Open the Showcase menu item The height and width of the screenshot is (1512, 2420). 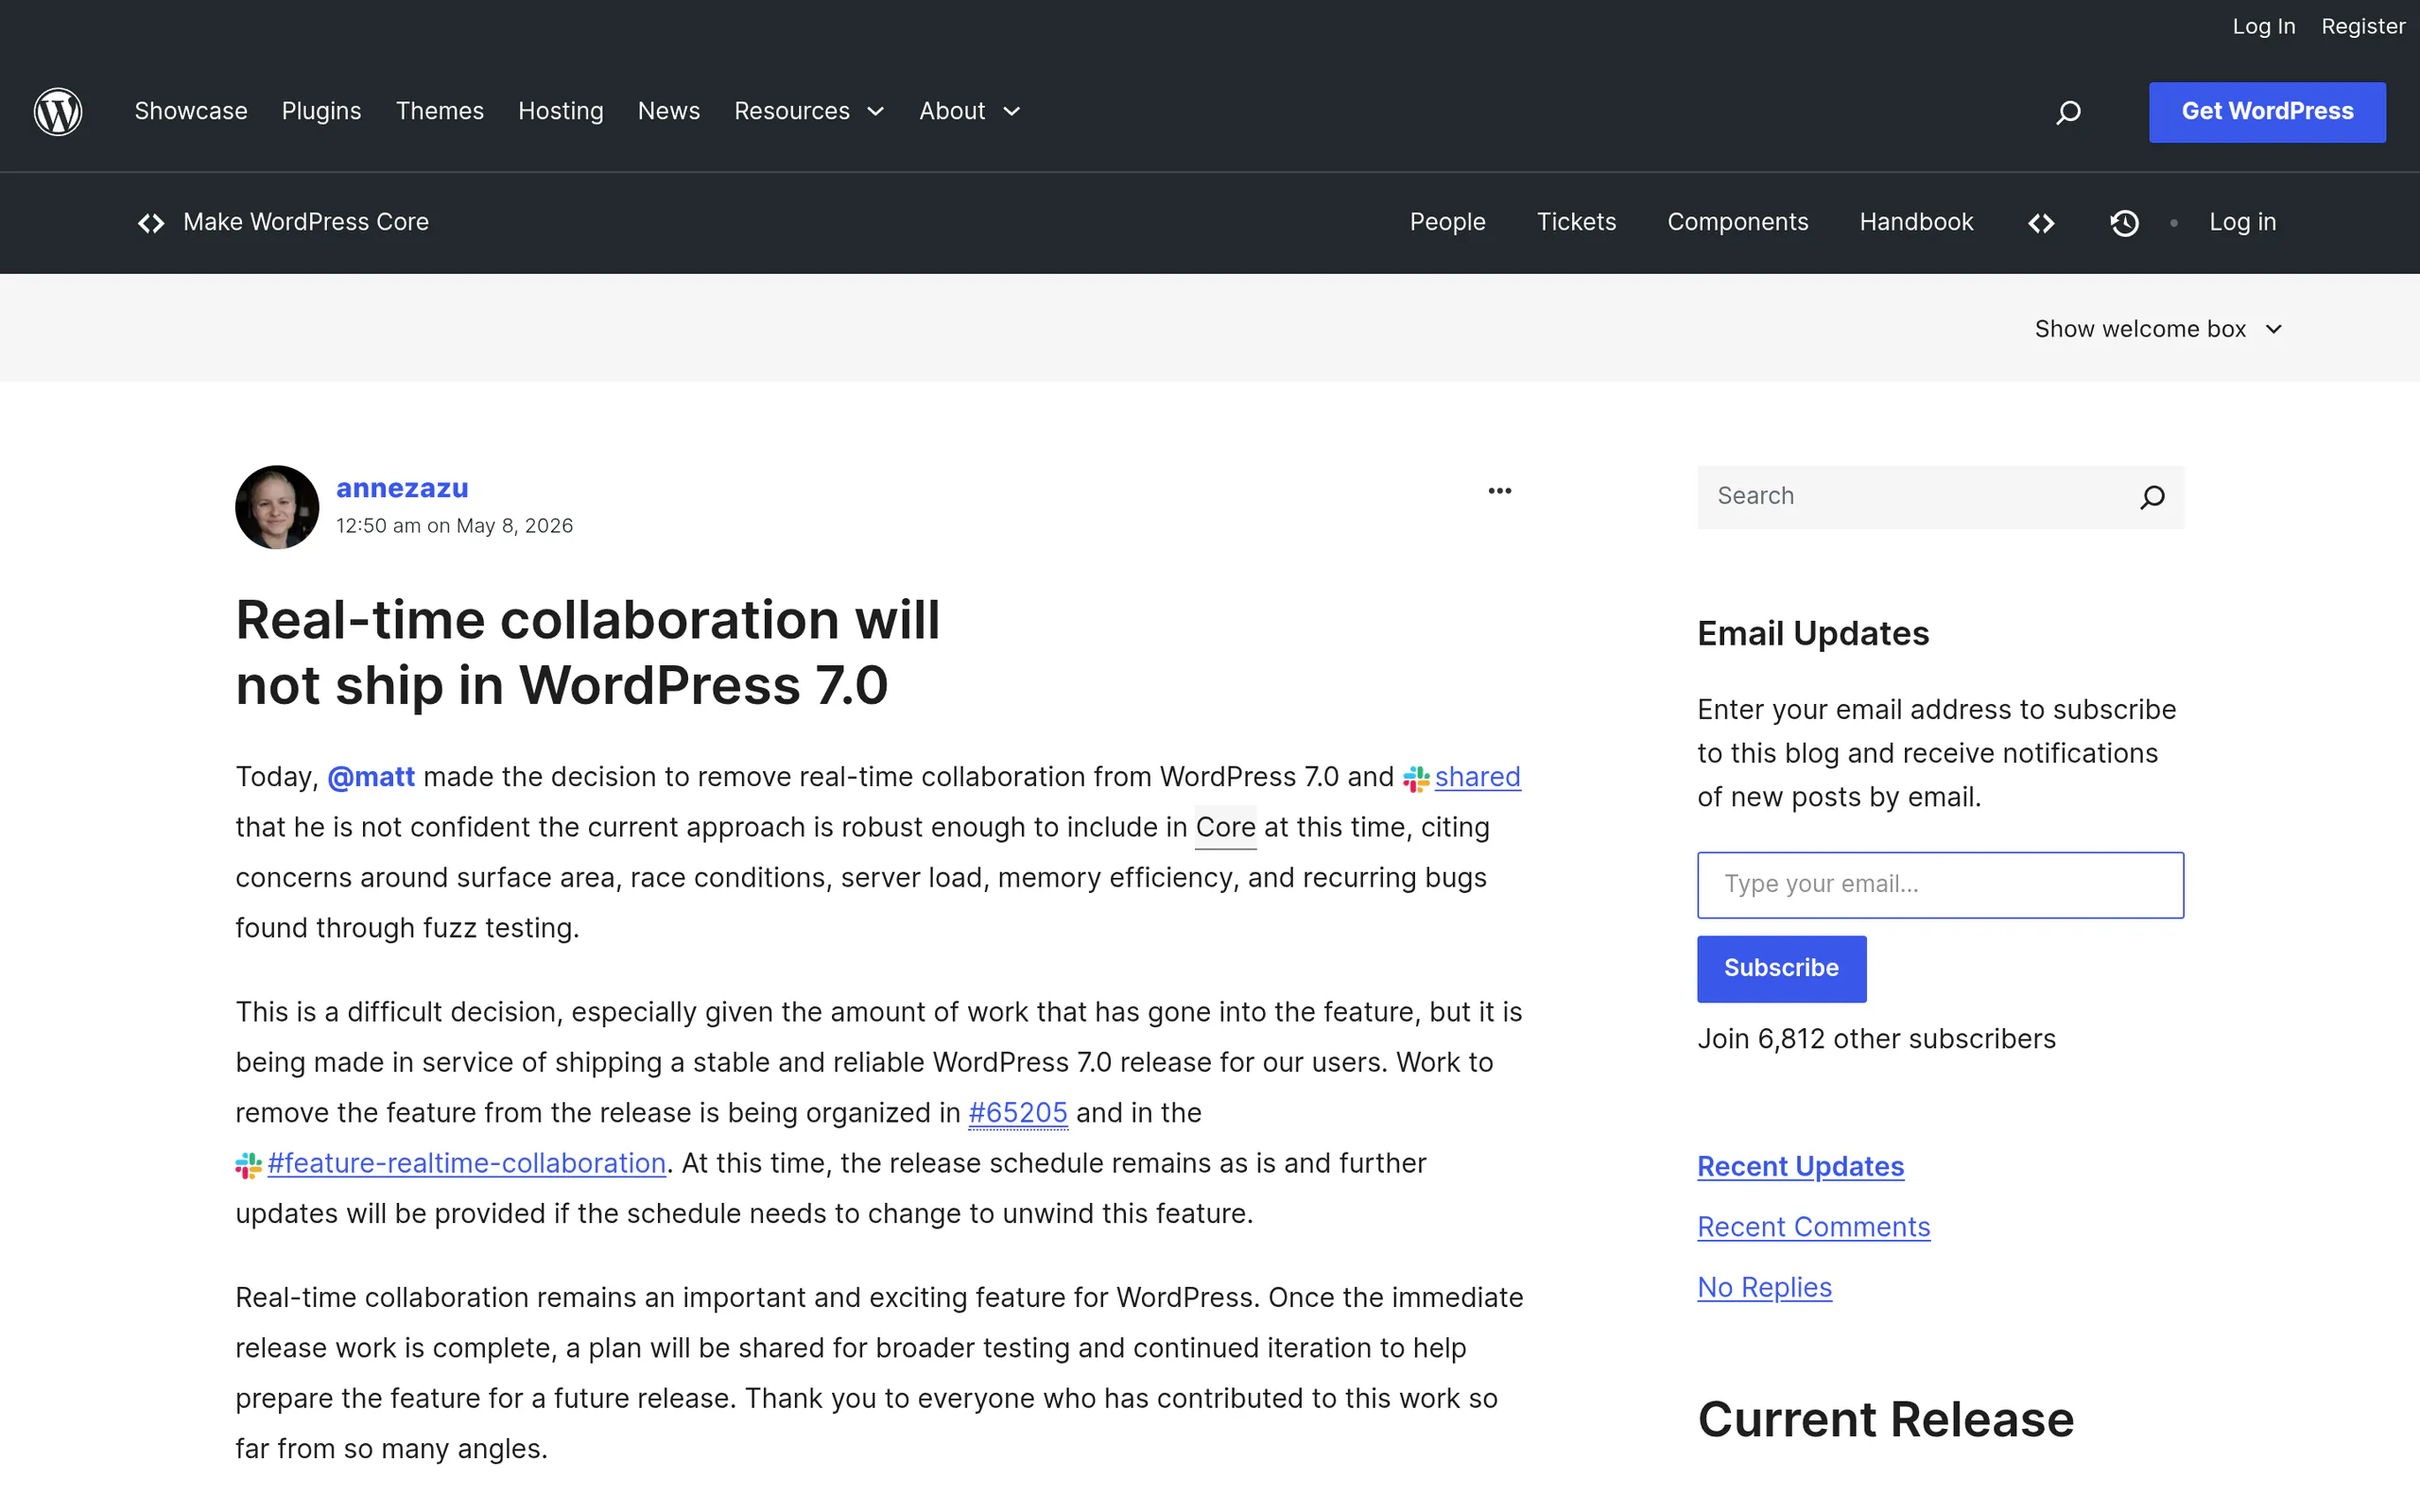click(191, 111)
